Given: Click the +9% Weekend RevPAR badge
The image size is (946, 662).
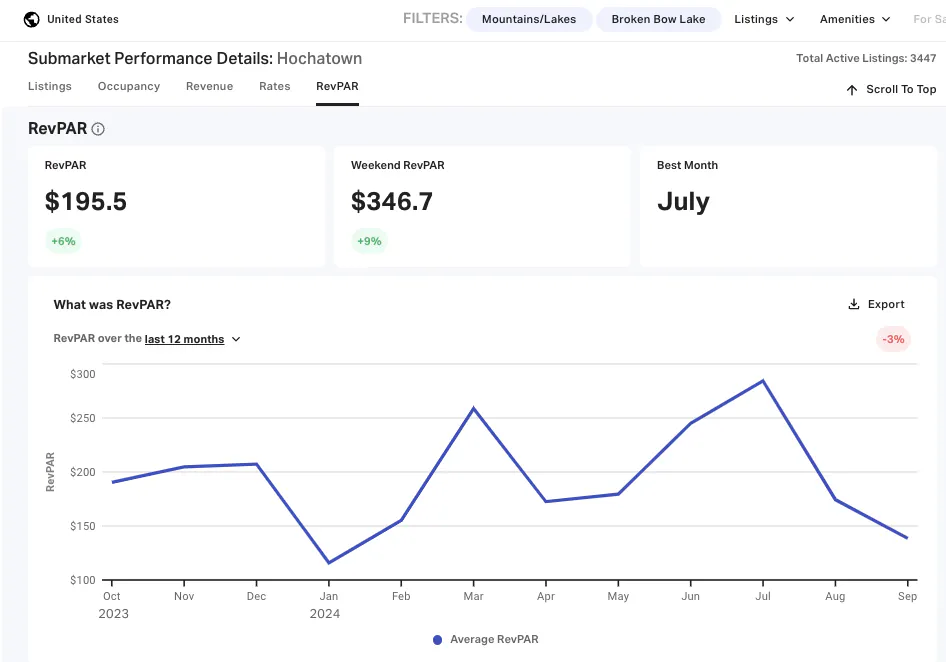Looking at the screenshot, I should (x=369, y=241).
